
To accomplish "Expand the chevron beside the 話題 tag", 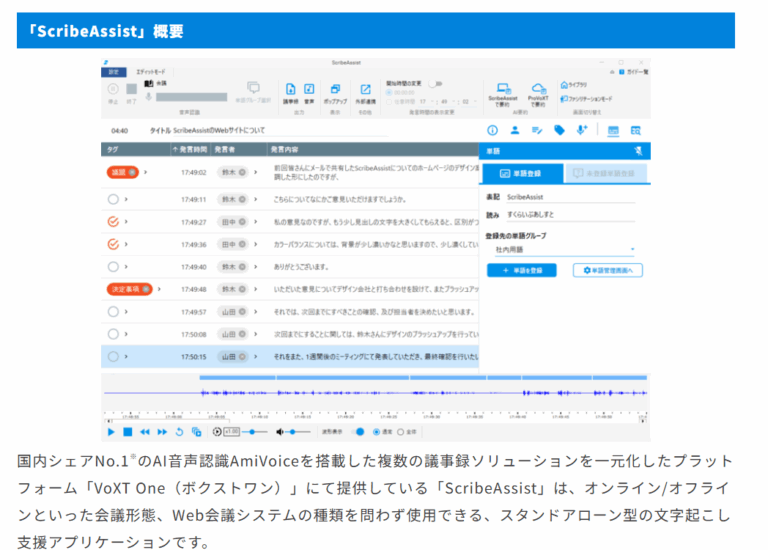I will point(145,172).
